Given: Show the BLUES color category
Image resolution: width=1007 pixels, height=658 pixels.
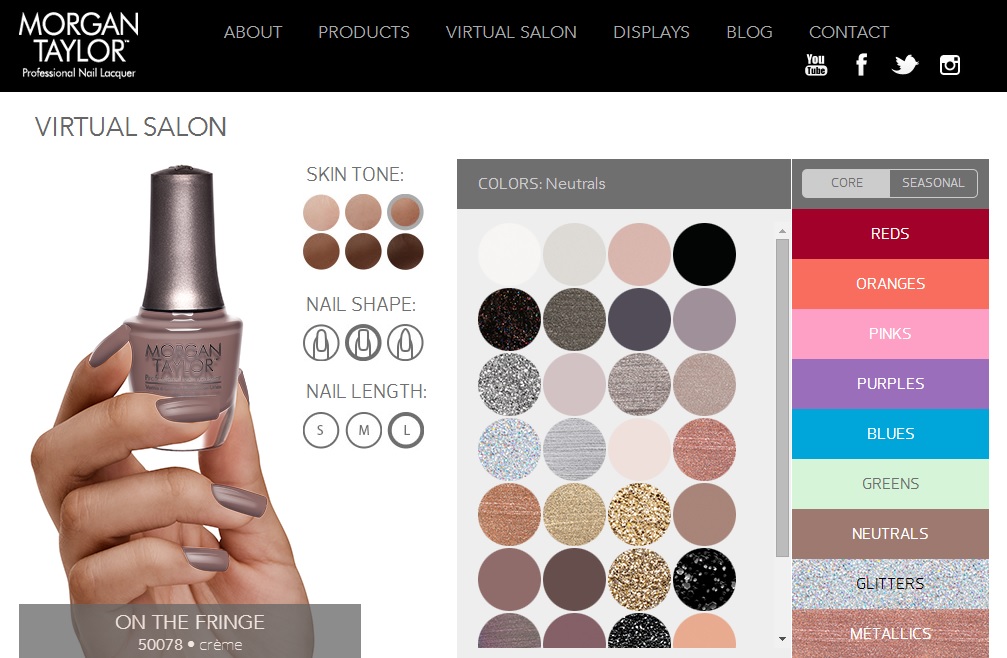Looking at the screenshot, I should pyautogui.click(x=890, y=434).
